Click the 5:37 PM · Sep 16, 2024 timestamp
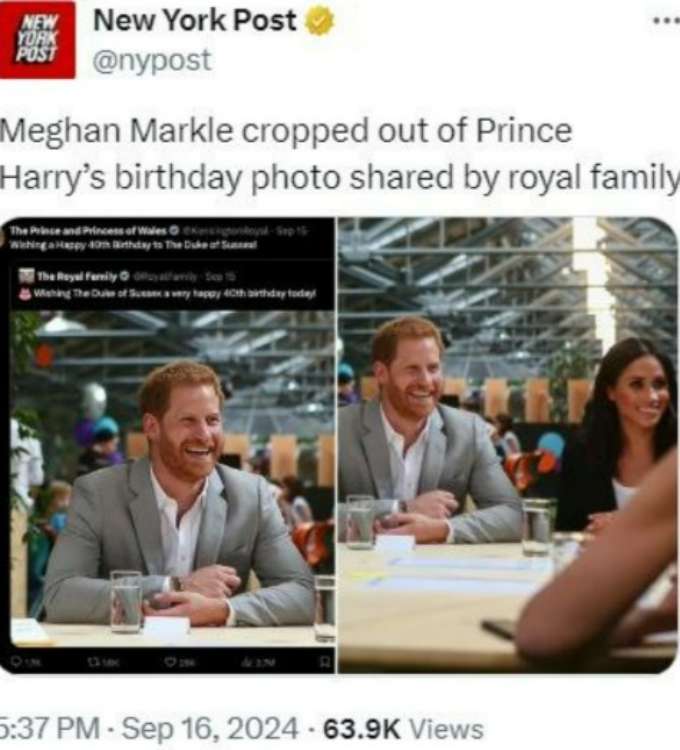 coord(148,728)
